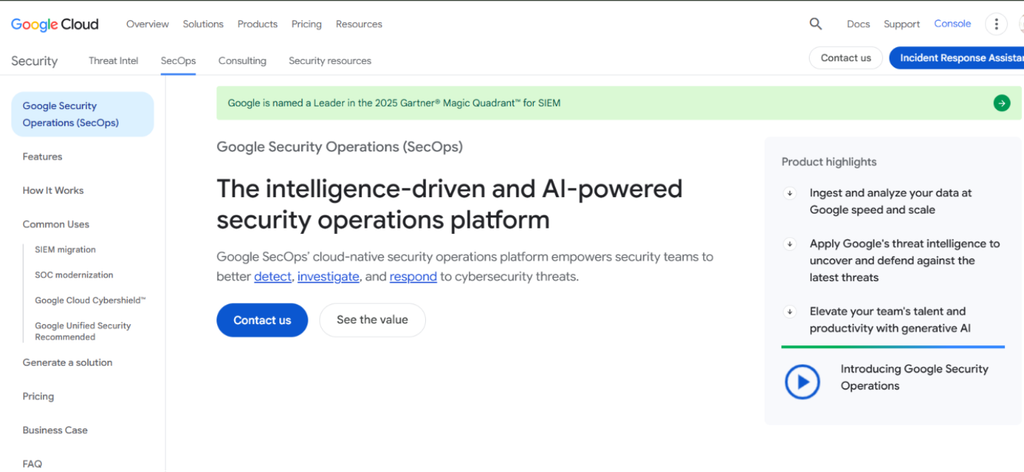Open the Pricing top menu item
The height and width of the screenshot is (472, 1024).
[306, 24]
